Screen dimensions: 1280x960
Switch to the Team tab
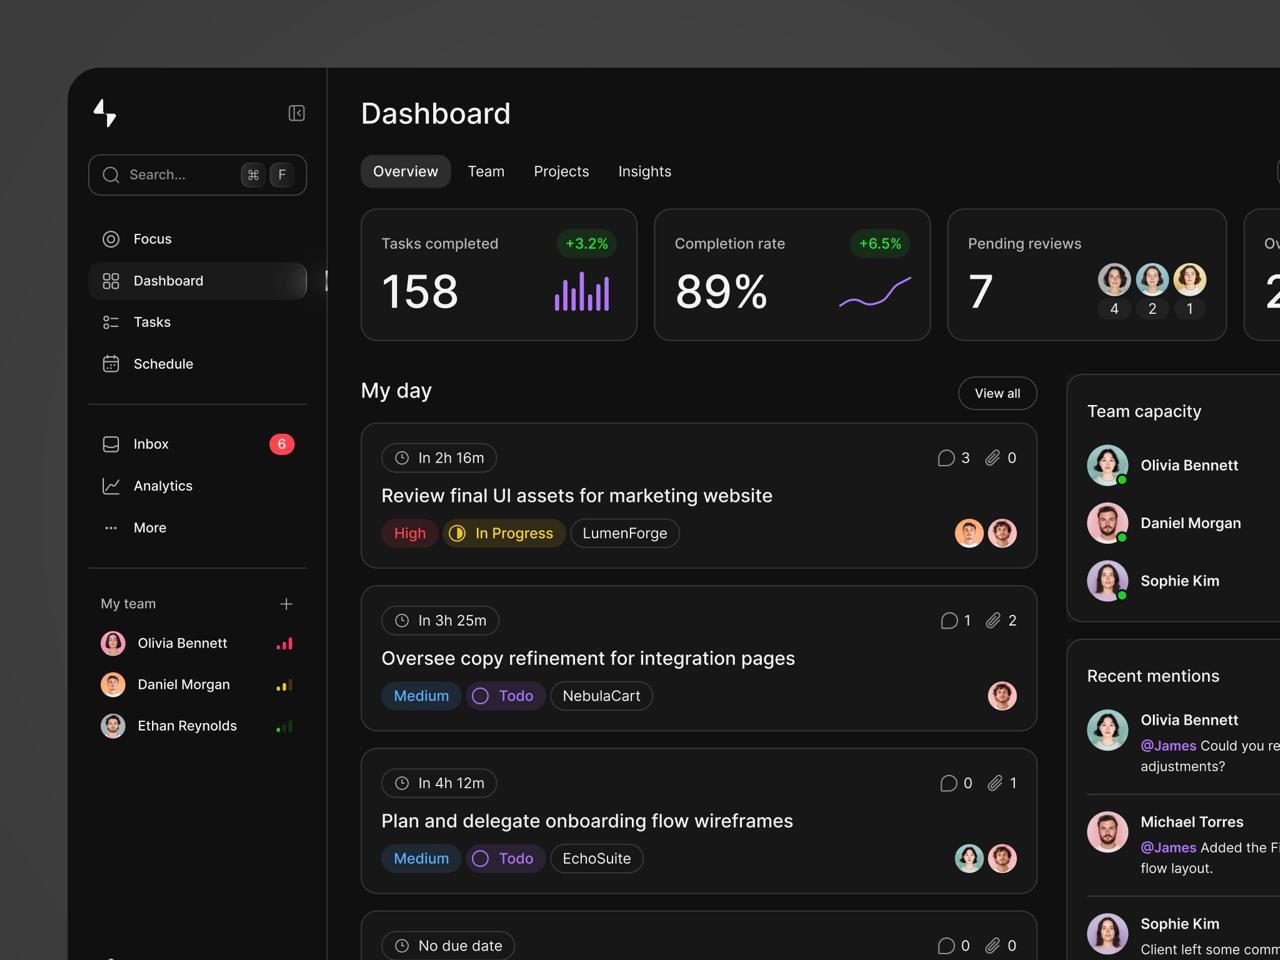click(x=486, y=172)
